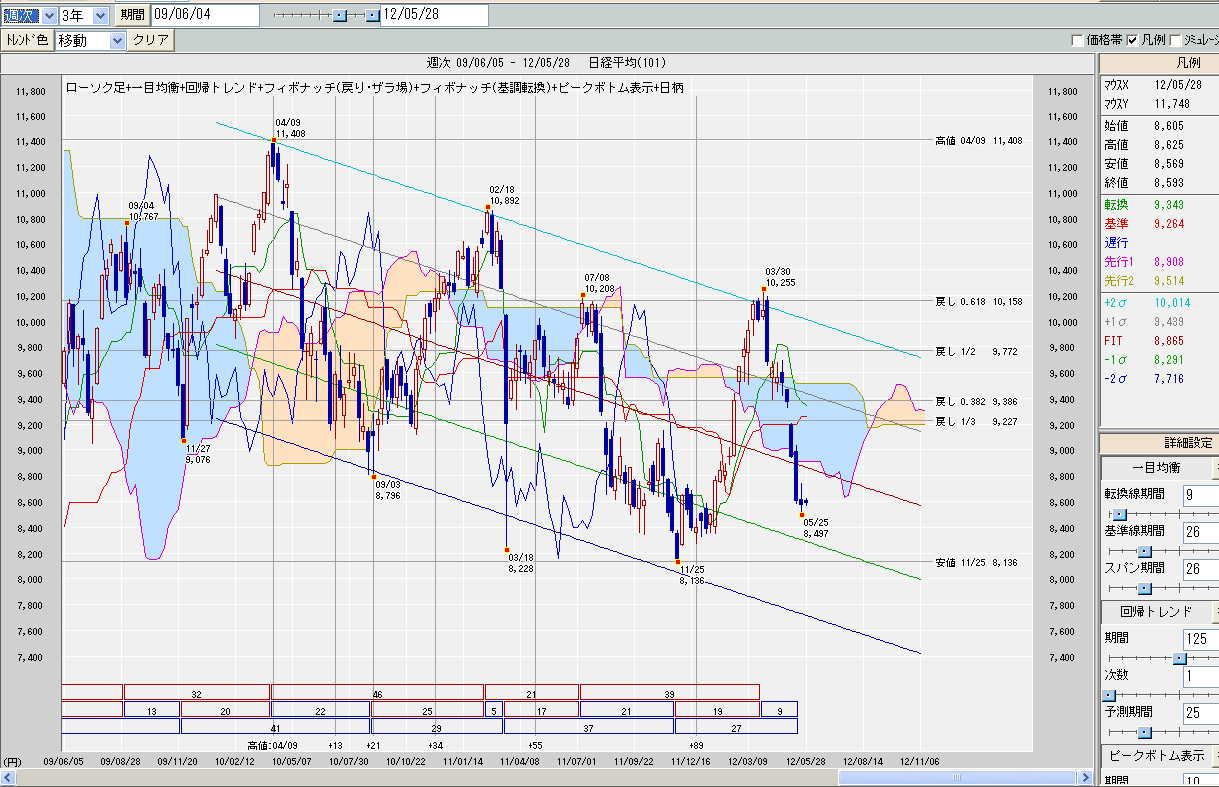Click the クリア button
The width and height of the screenshot is (1219, 787).
pyautogui.click(x=151, y=40)
